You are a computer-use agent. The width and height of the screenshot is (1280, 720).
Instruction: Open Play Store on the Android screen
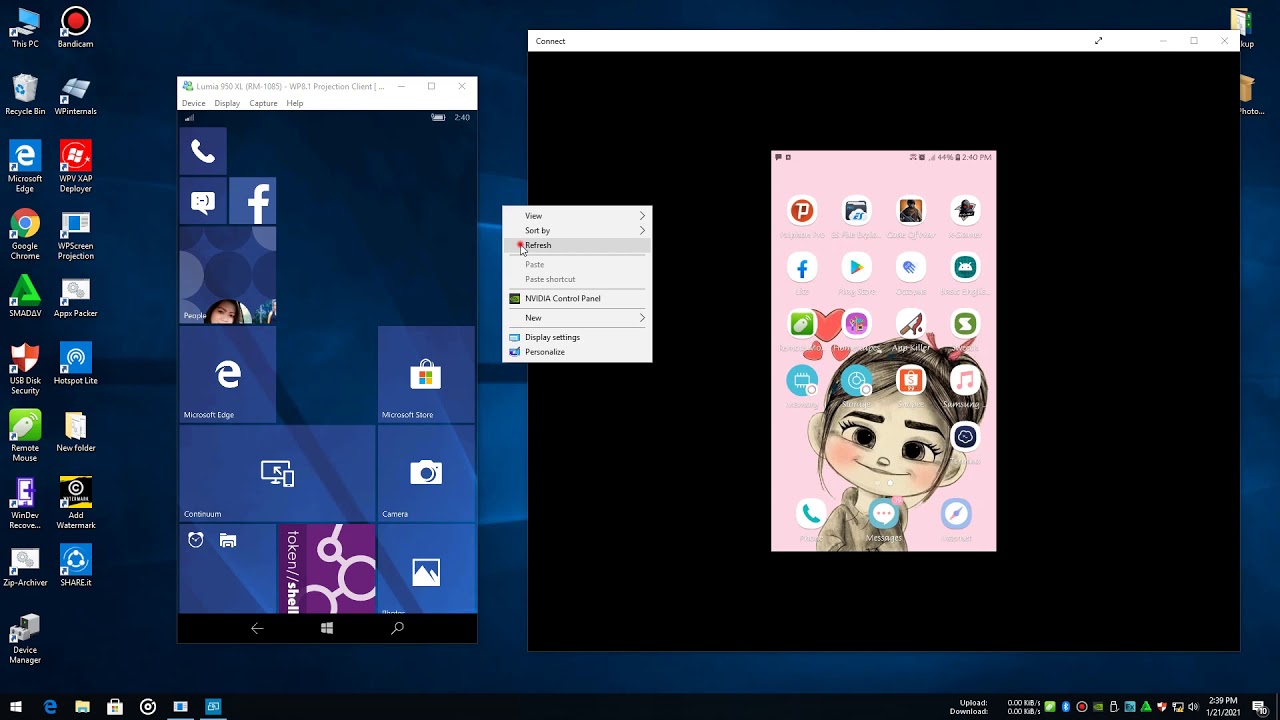[x=856, y=268]
